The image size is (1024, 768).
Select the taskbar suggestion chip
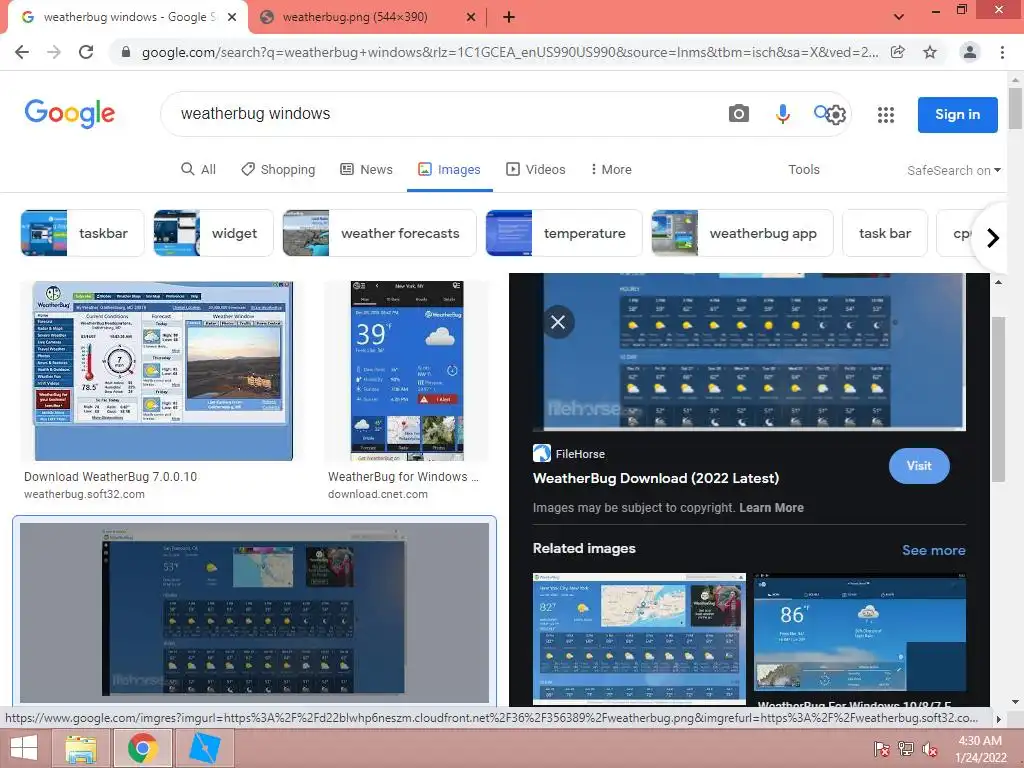click(82, 233)
